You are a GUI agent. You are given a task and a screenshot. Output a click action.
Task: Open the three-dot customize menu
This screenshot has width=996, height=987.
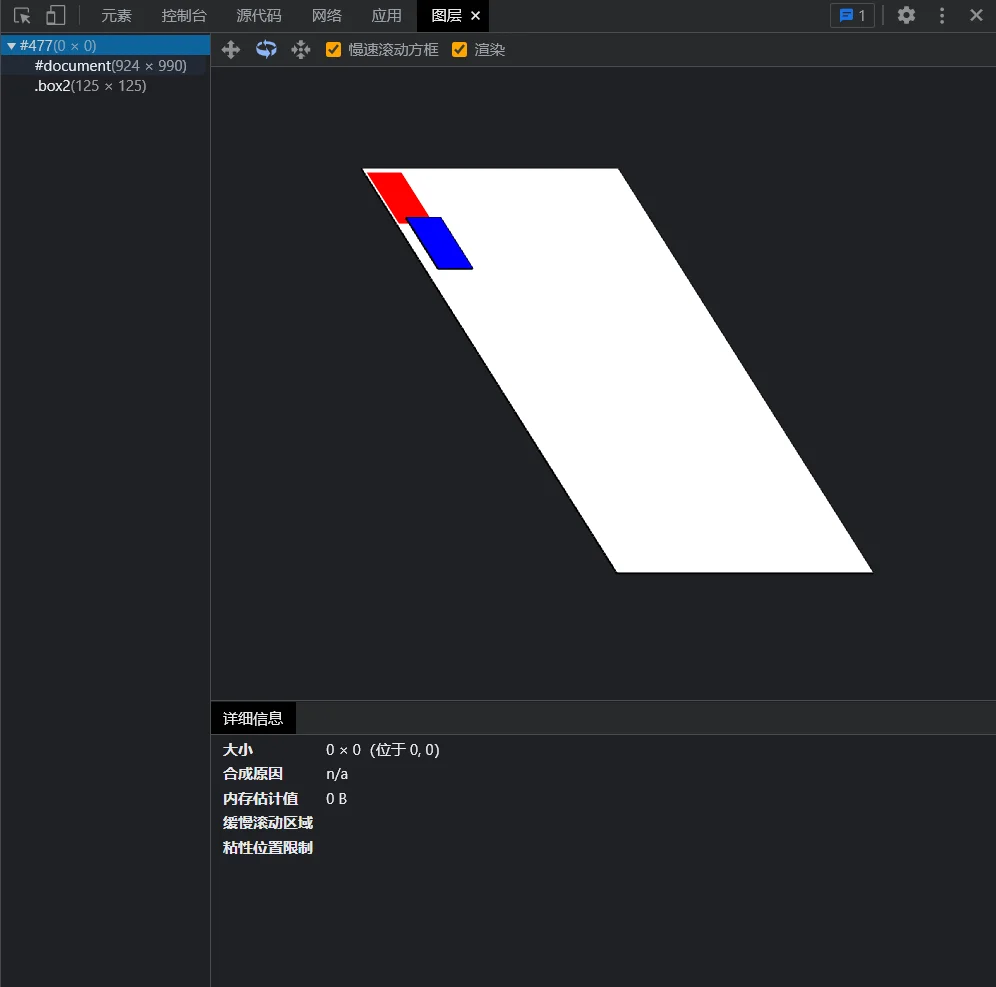(x=942, y=15)
